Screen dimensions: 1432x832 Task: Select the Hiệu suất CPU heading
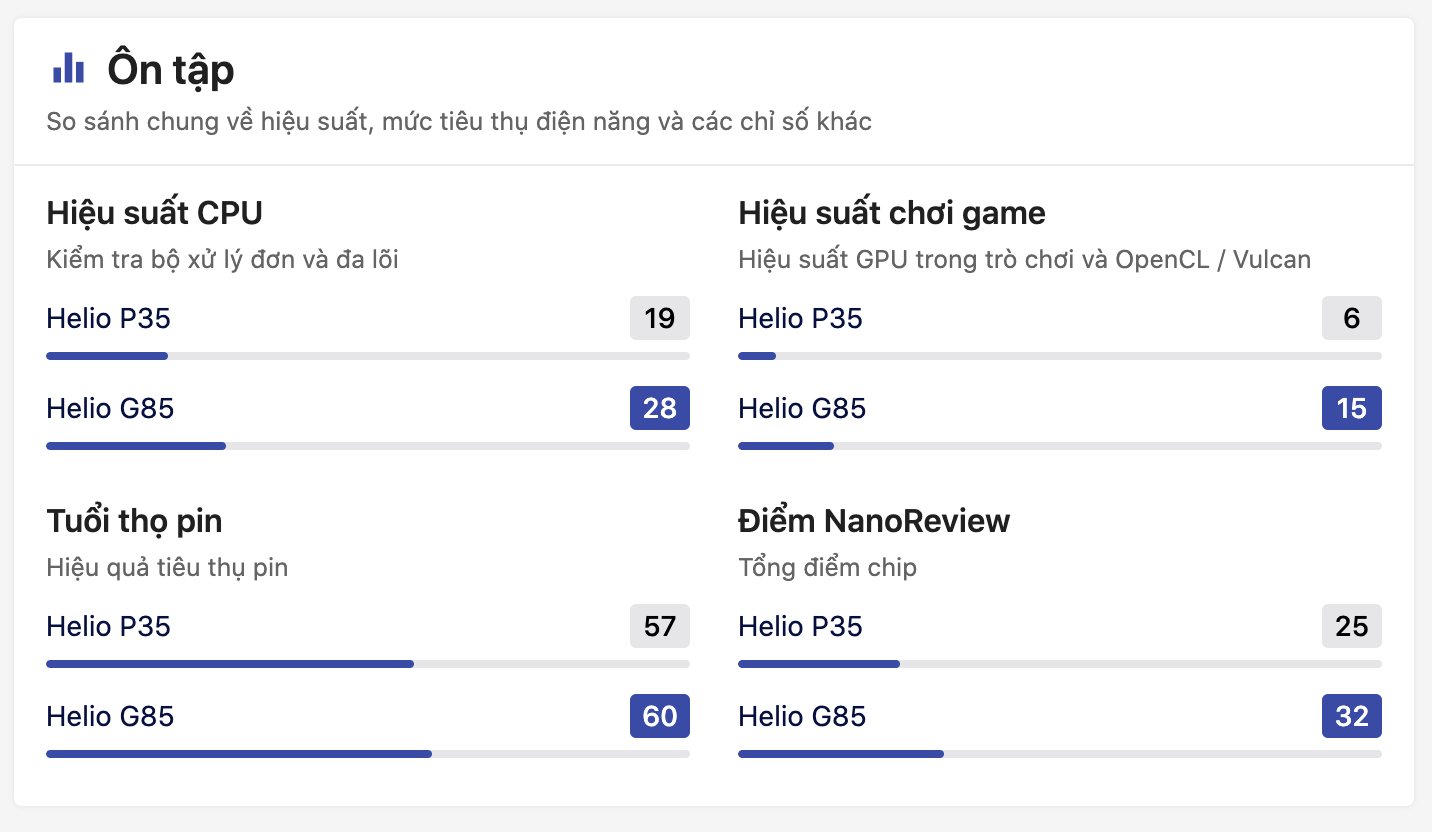pos(154,213)
